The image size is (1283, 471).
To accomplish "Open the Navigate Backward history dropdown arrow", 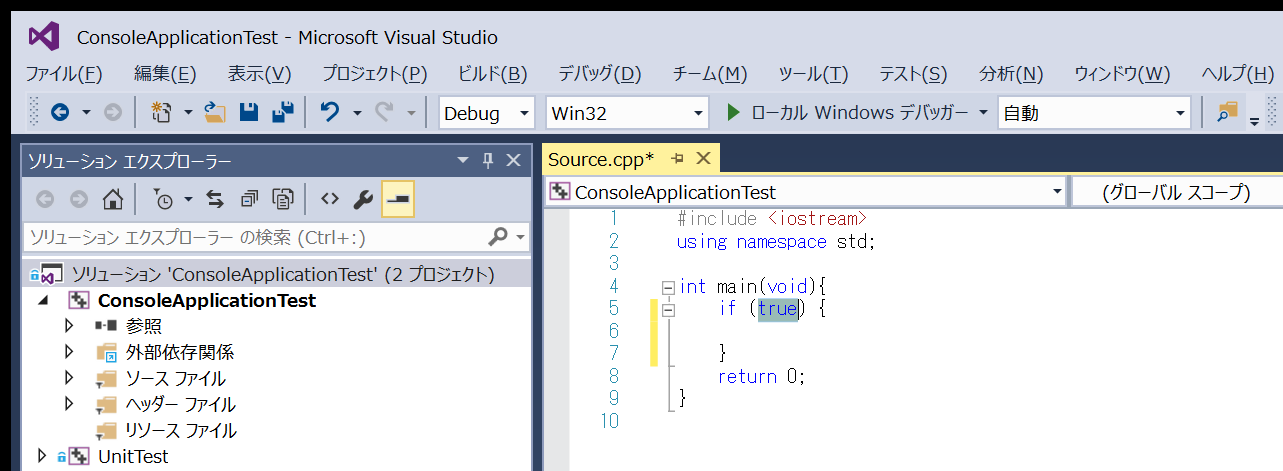I will [x=86, y=113].
